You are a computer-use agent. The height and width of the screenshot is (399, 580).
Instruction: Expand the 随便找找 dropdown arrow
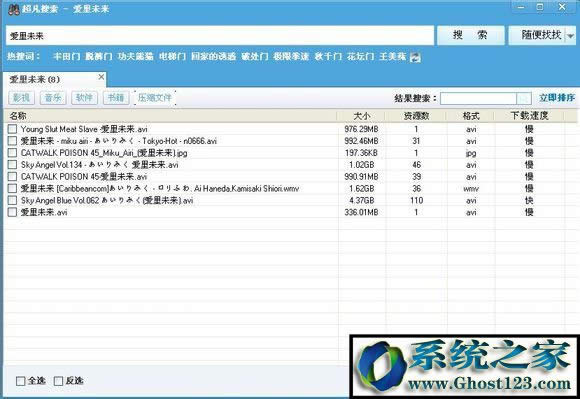tap(571, 36)
